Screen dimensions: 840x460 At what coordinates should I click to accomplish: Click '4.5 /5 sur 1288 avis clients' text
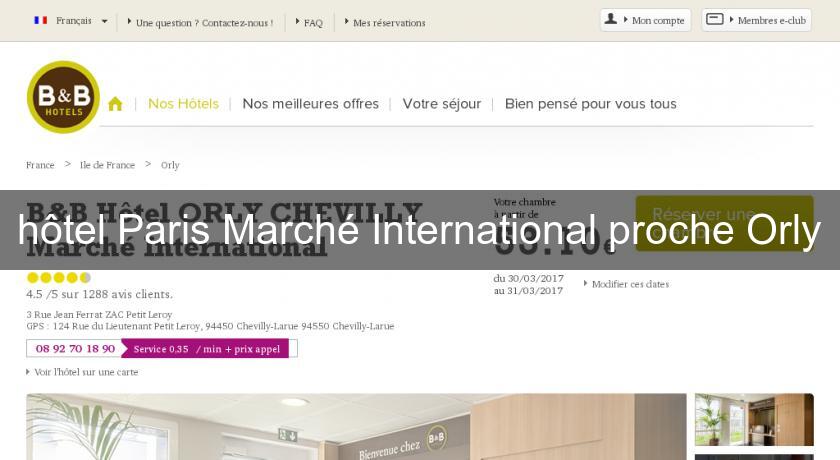(100, 294)
